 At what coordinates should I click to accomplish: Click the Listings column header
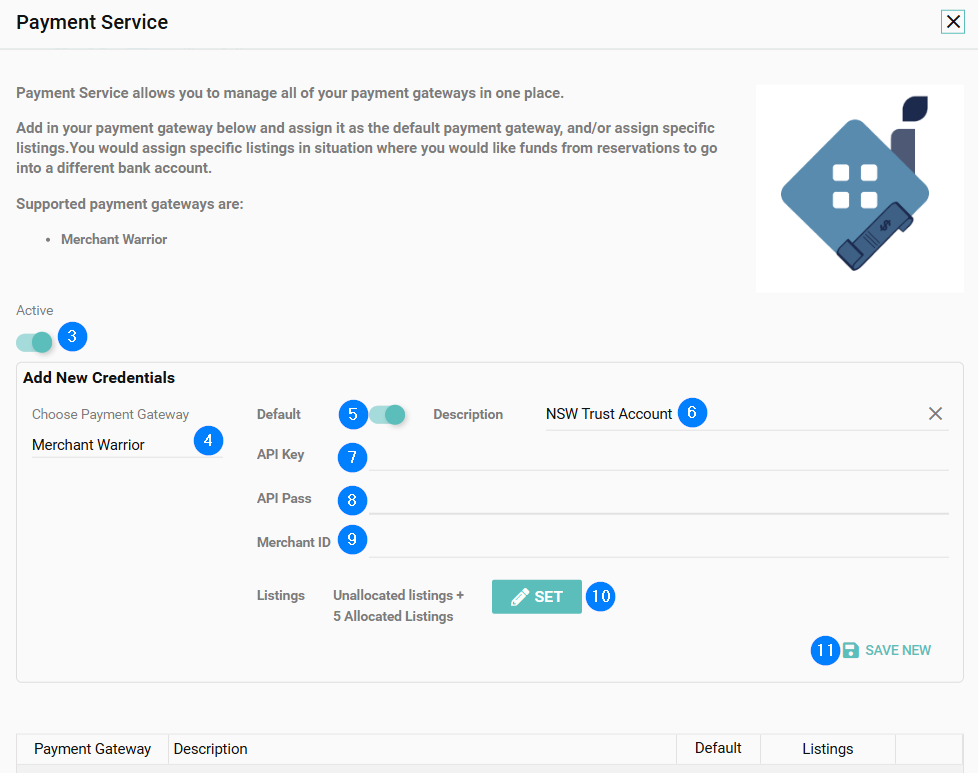point(827,748)
